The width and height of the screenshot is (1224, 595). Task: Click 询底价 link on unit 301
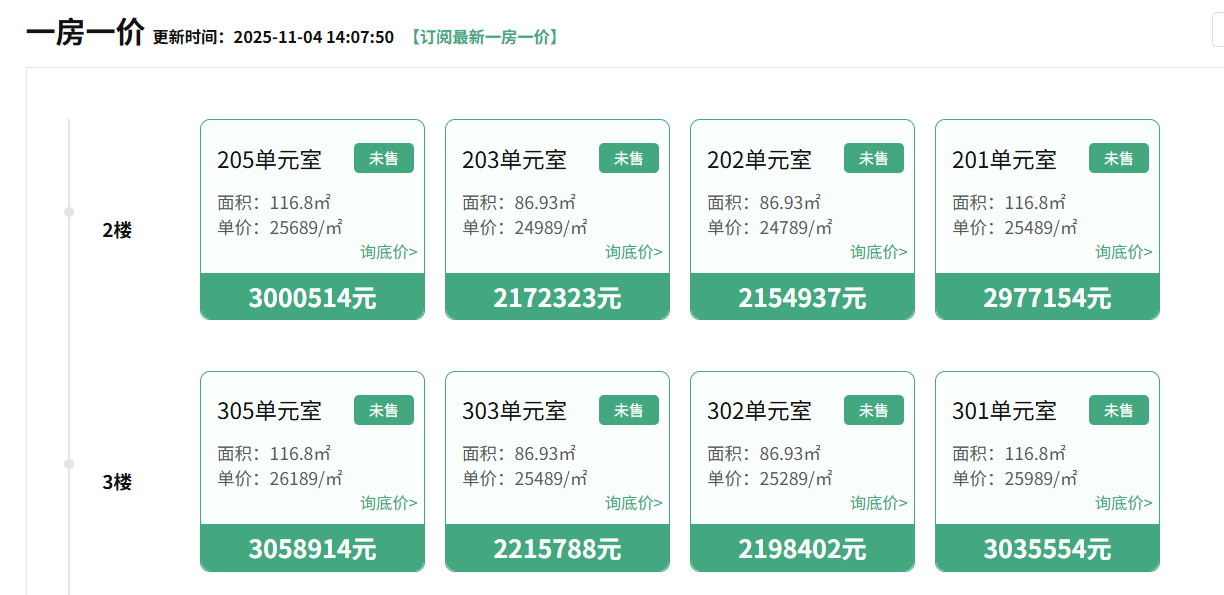[x=1124, y=503]
